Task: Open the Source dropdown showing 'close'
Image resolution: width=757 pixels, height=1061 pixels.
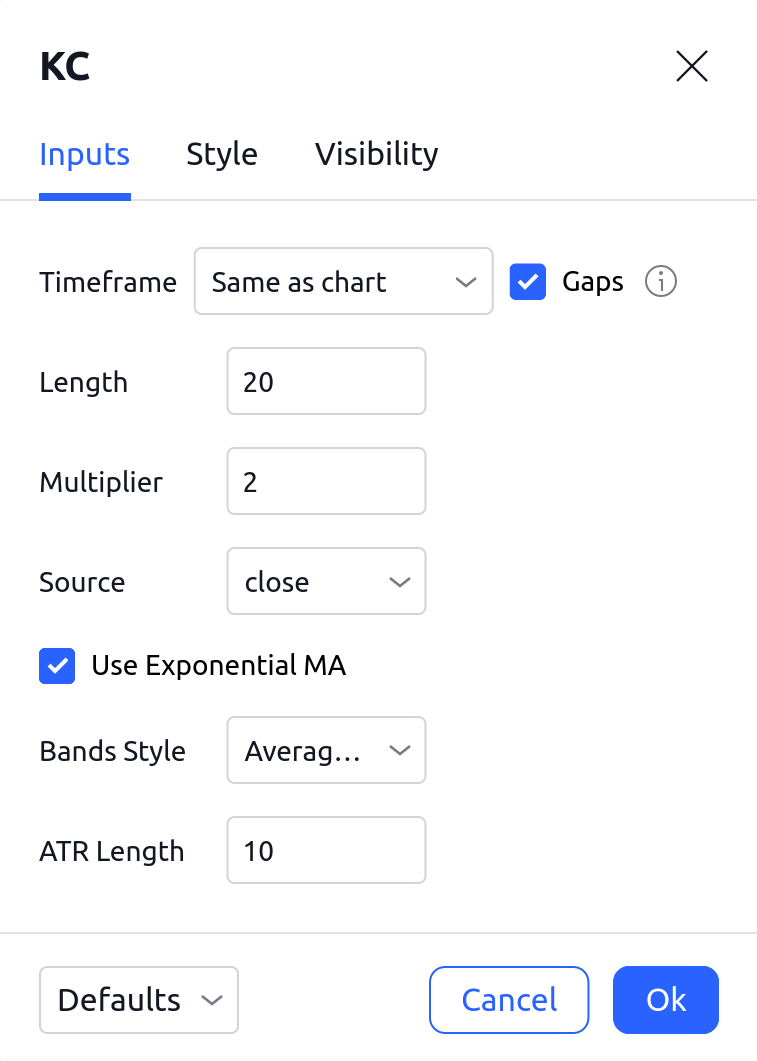Action: (x=325, y=582)
